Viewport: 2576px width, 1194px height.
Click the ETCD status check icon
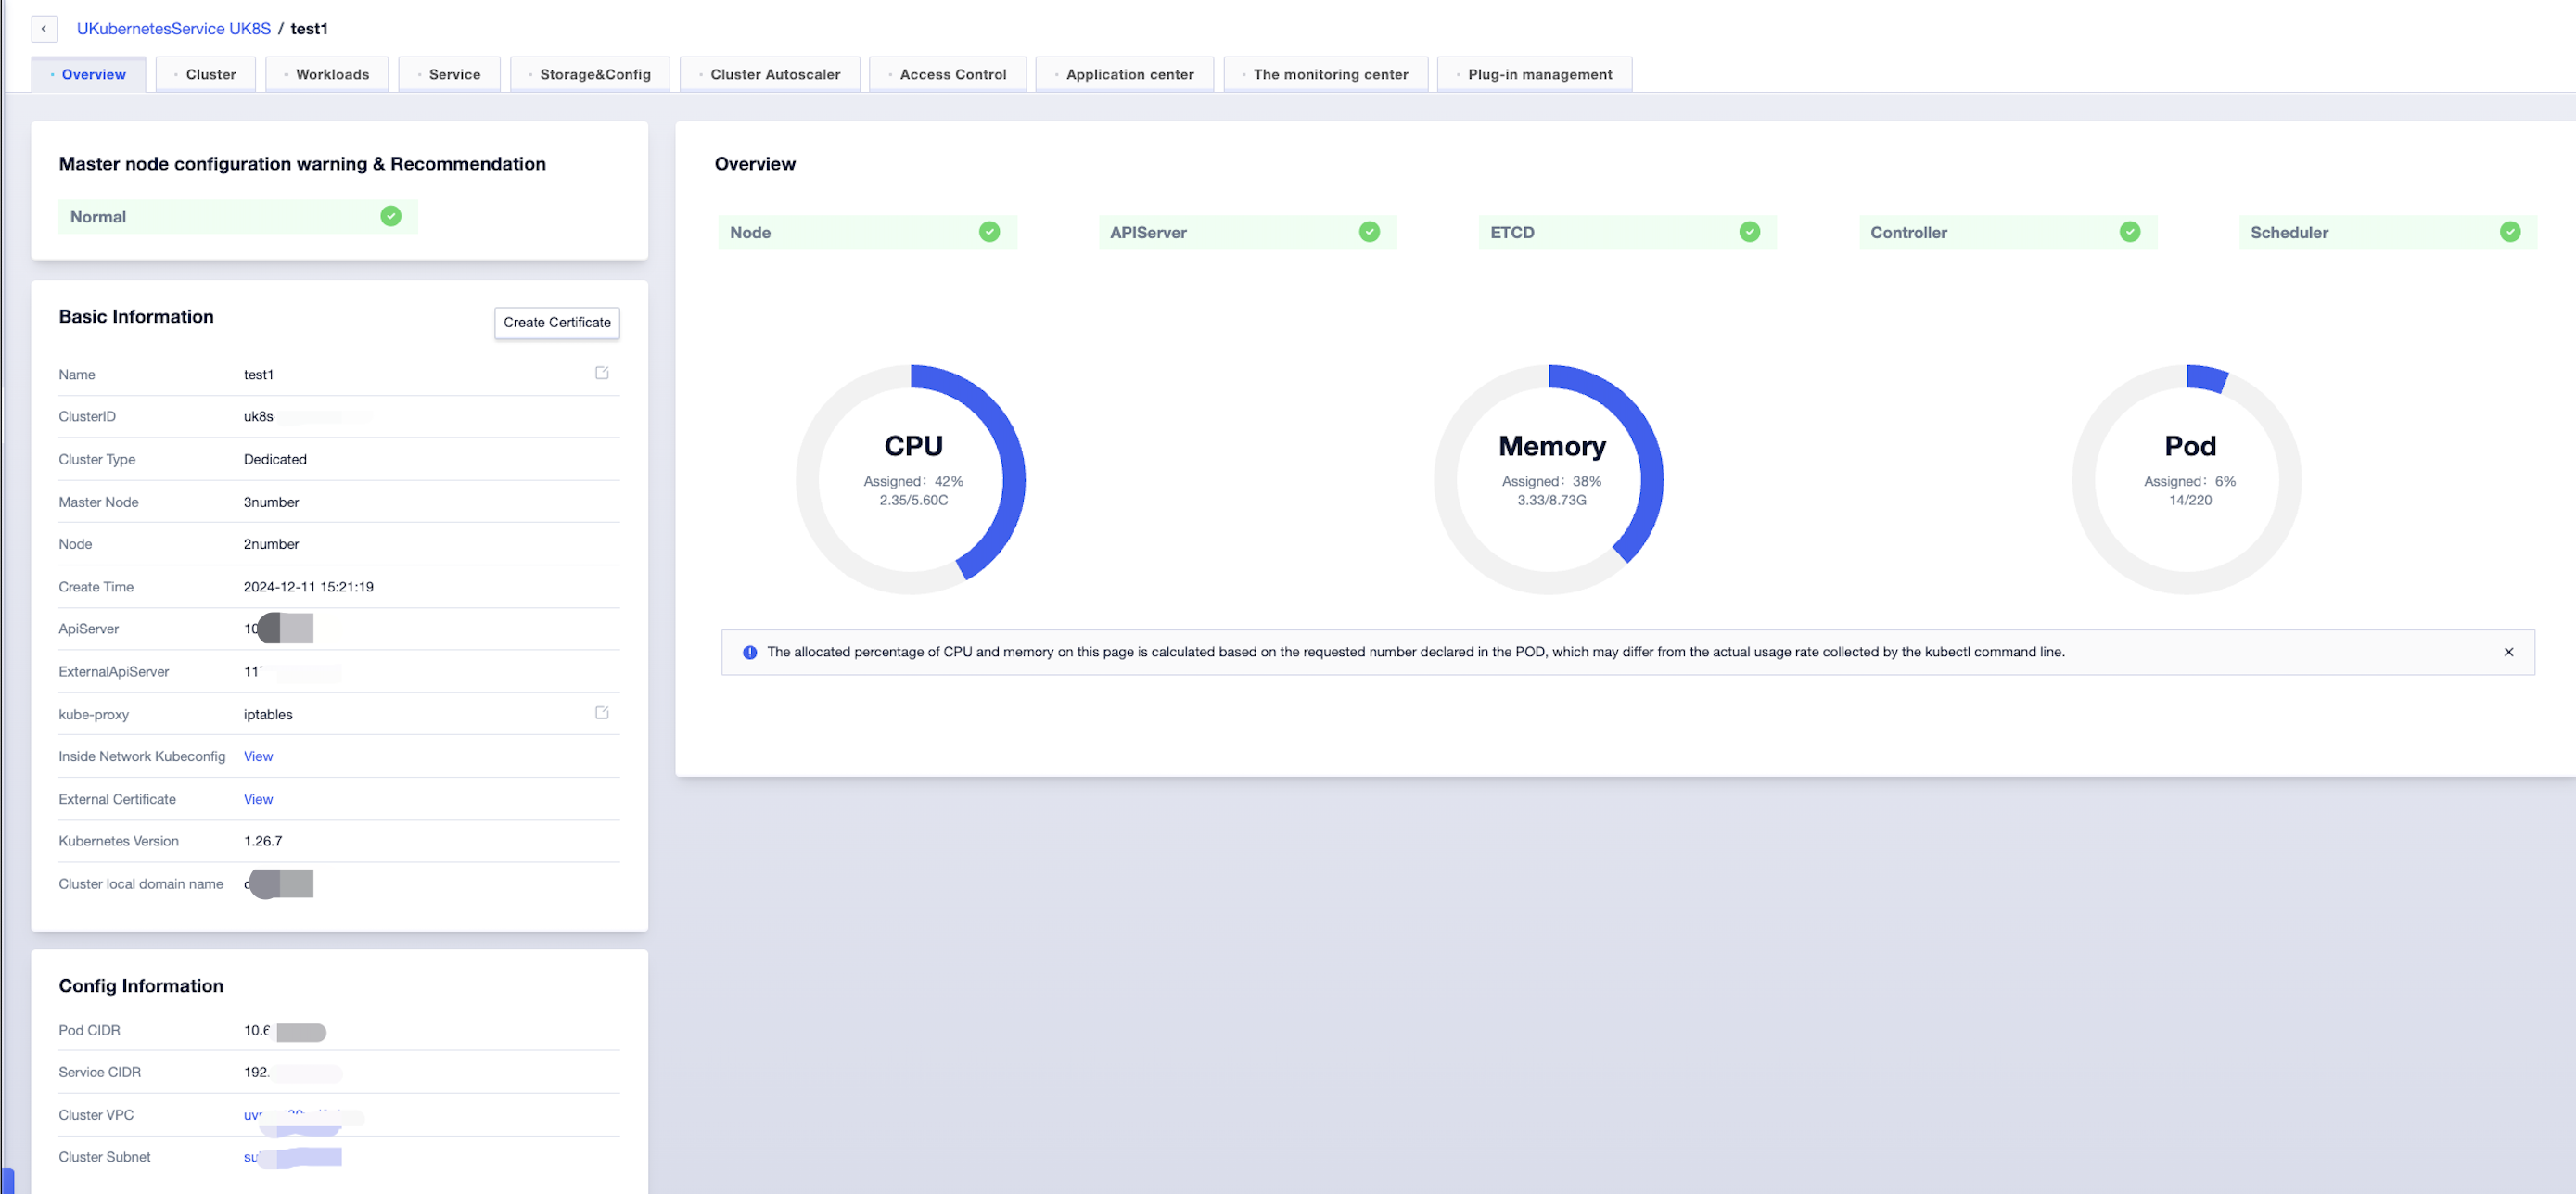click(x=1749, y=232)
